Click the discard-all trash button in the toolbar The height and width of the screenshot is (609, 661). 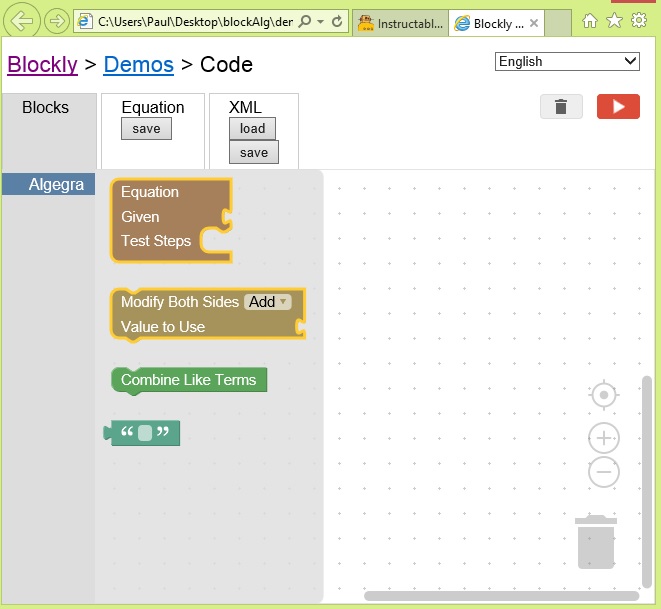[561, 107]
